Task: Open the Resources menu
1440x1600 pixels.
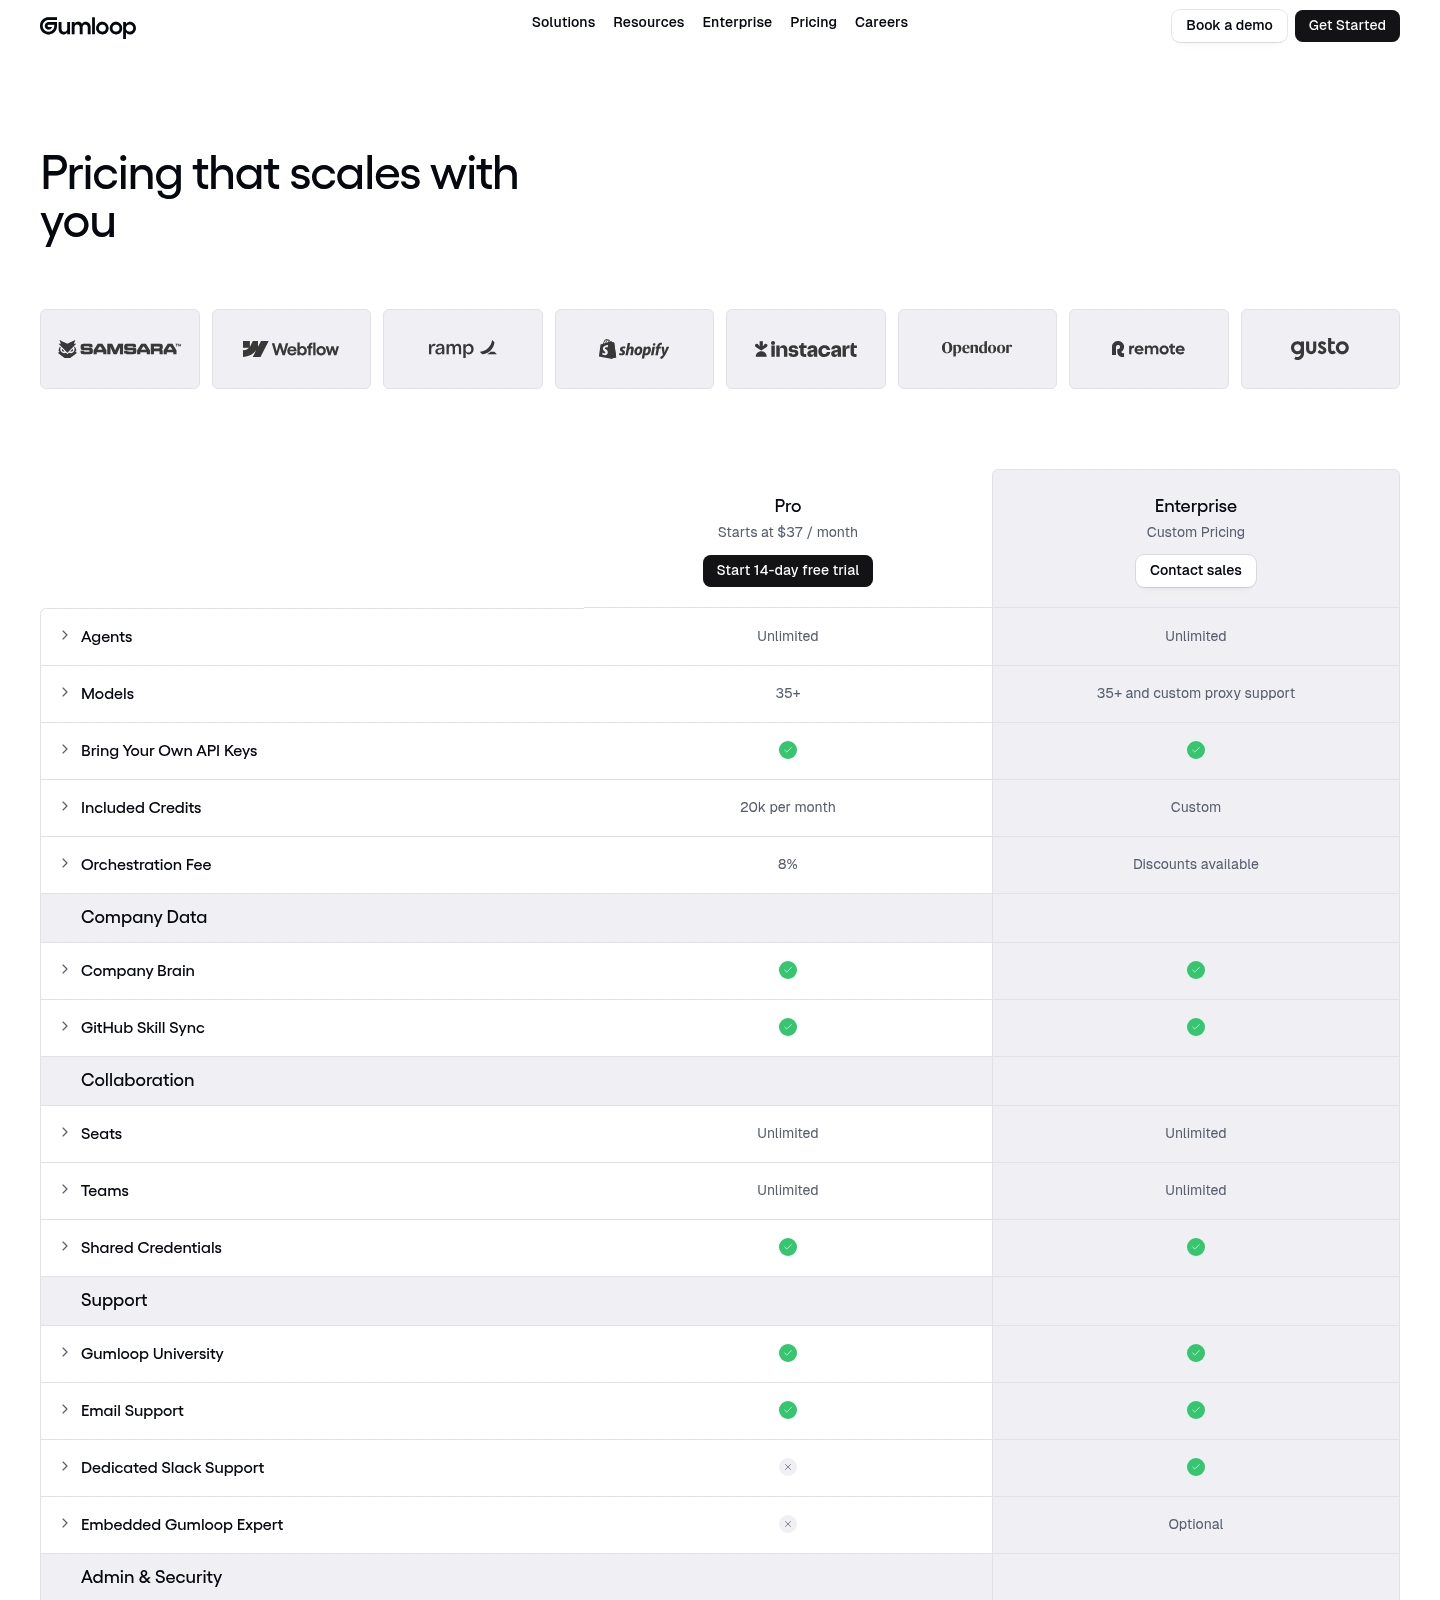Action: 649,22
